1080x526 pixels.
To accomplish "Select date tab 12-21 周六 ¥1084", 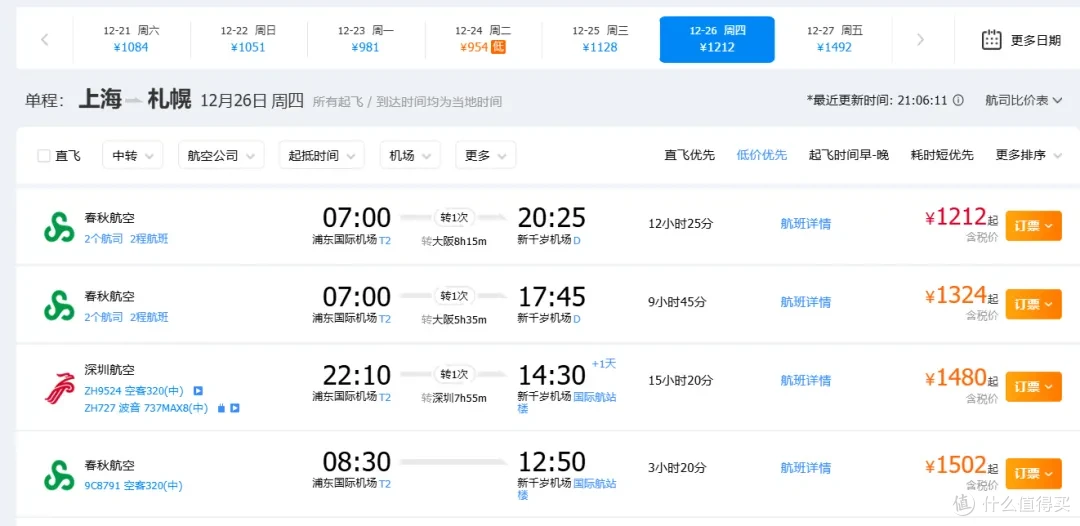I will 131,39.
